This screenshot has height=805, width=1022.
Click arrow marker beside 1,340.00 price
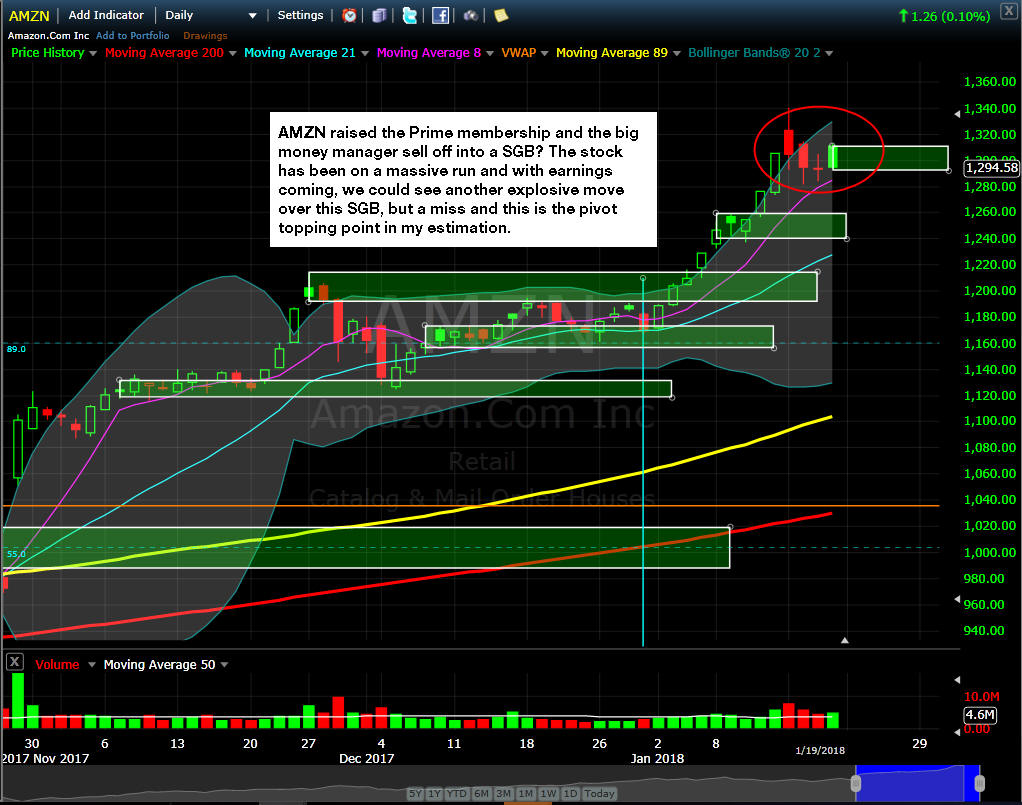pos(957,114)
